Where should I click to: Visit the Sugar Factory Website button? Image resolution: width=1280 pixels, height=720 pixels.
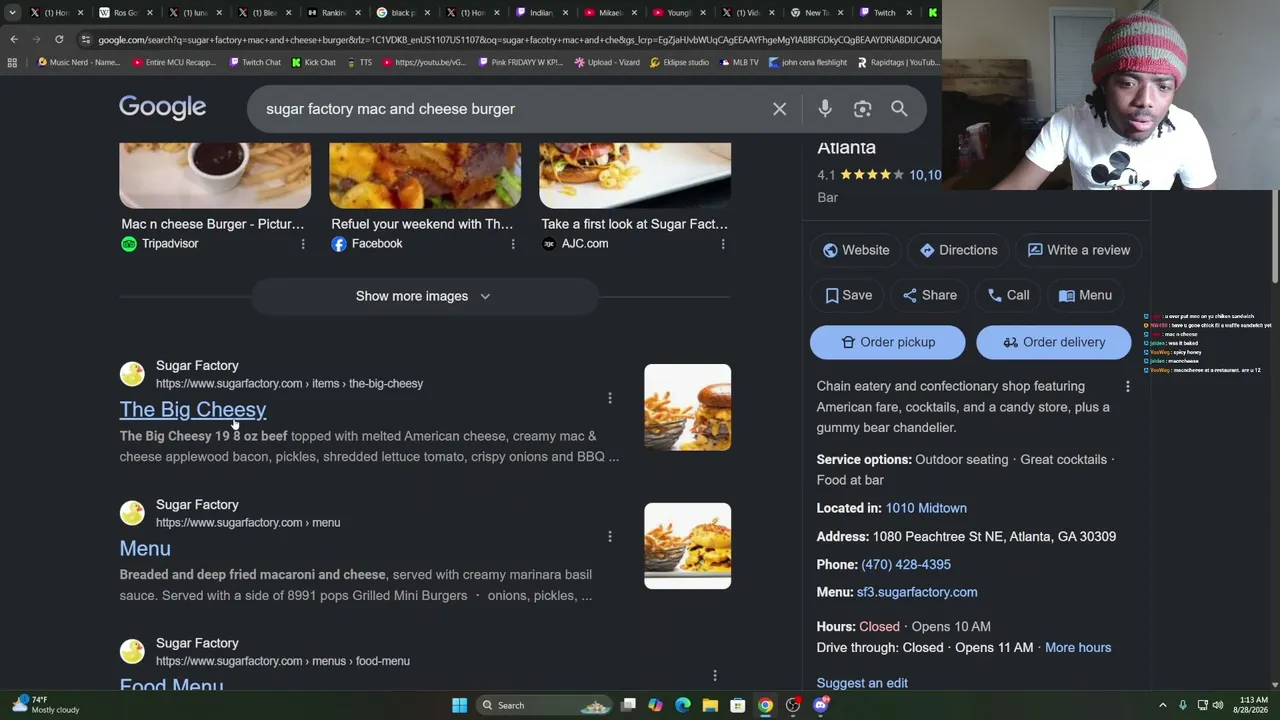(856, 250)
